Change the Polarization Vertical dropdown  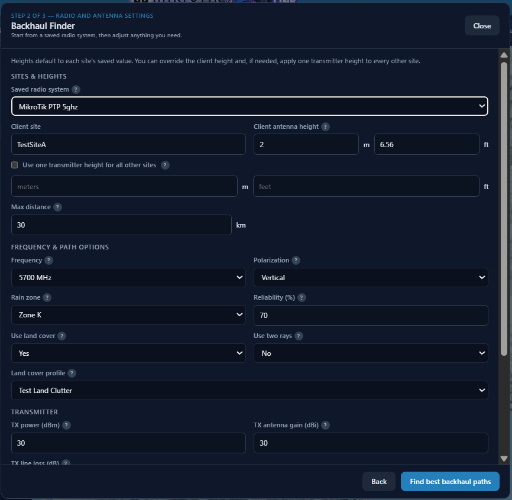[x=371, y=277]
